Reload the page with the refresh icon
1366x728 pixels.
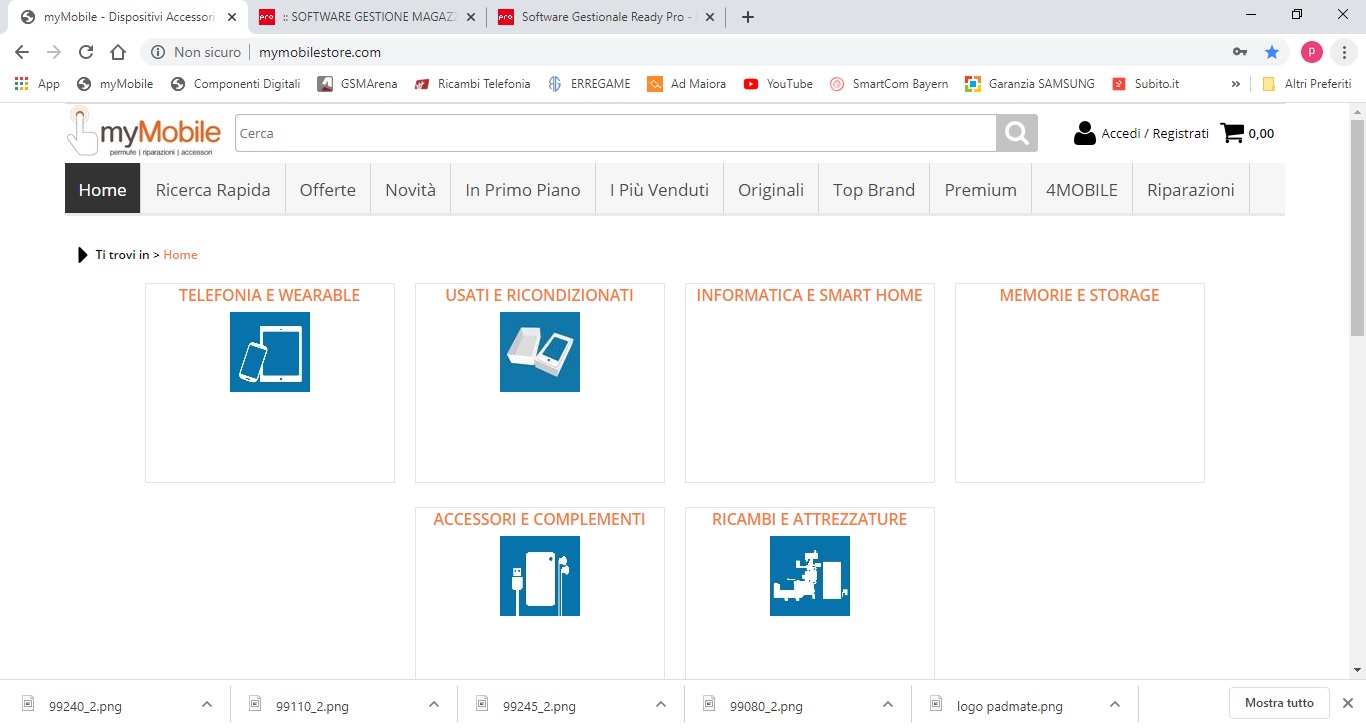(86, 52)
